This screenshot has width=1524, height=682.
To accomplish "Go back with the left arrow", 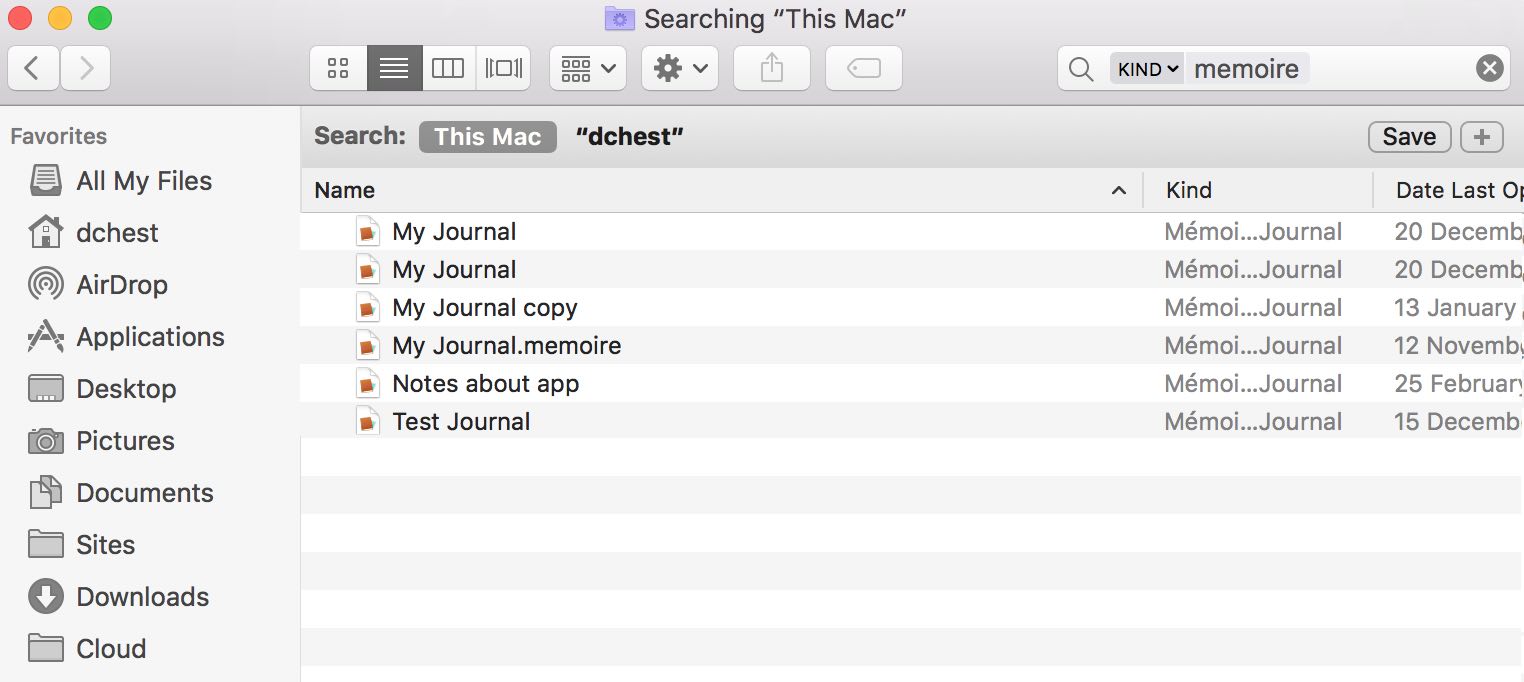I will coord(33,68).
